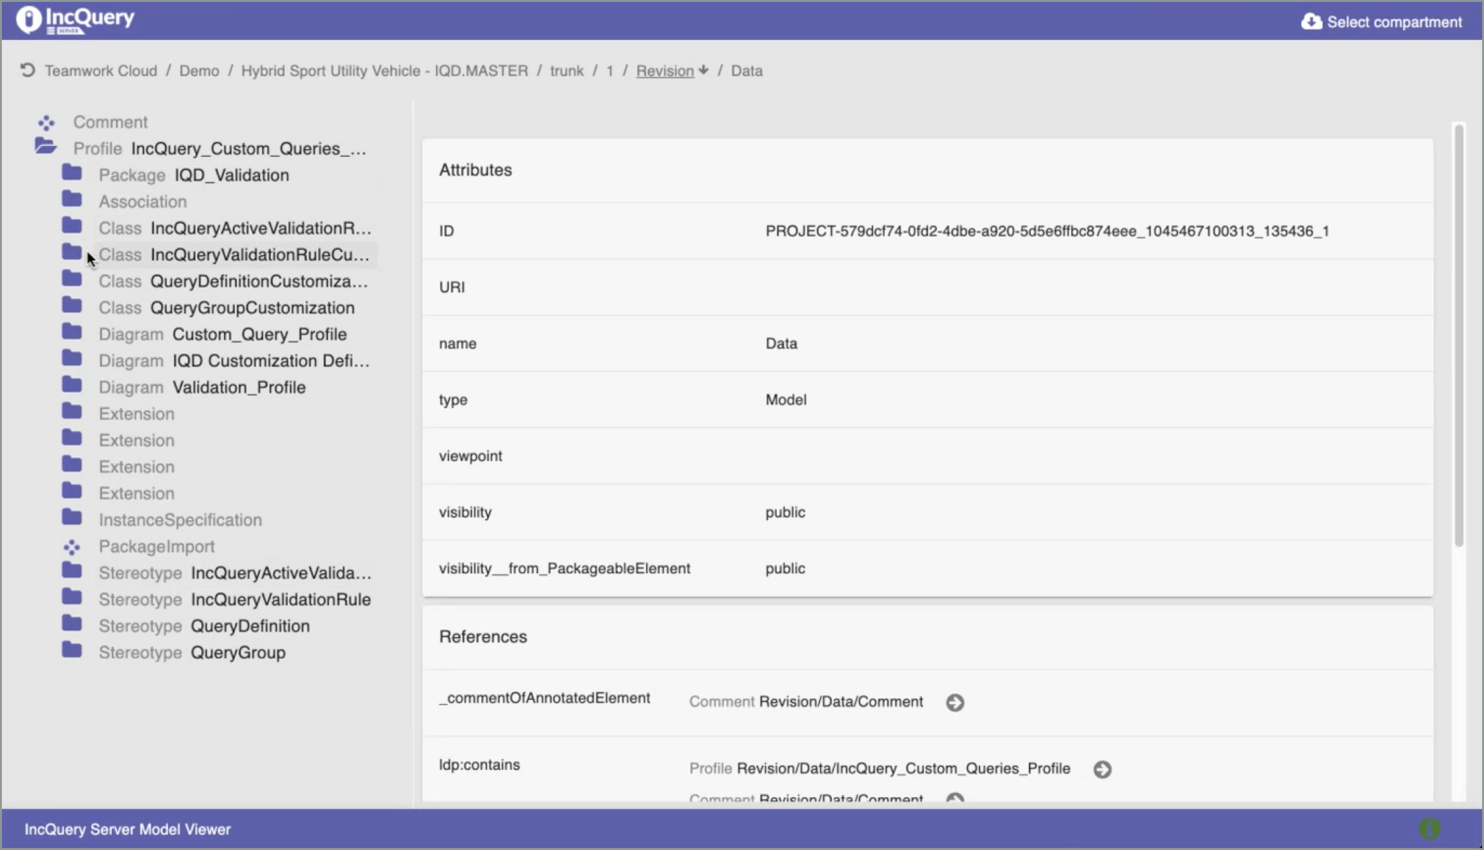The width and height of the screenshot is (1484, 850).
Task: Click folder icon beside Diagram Custom_Query_Profile
Action: [x=72, y=332]
